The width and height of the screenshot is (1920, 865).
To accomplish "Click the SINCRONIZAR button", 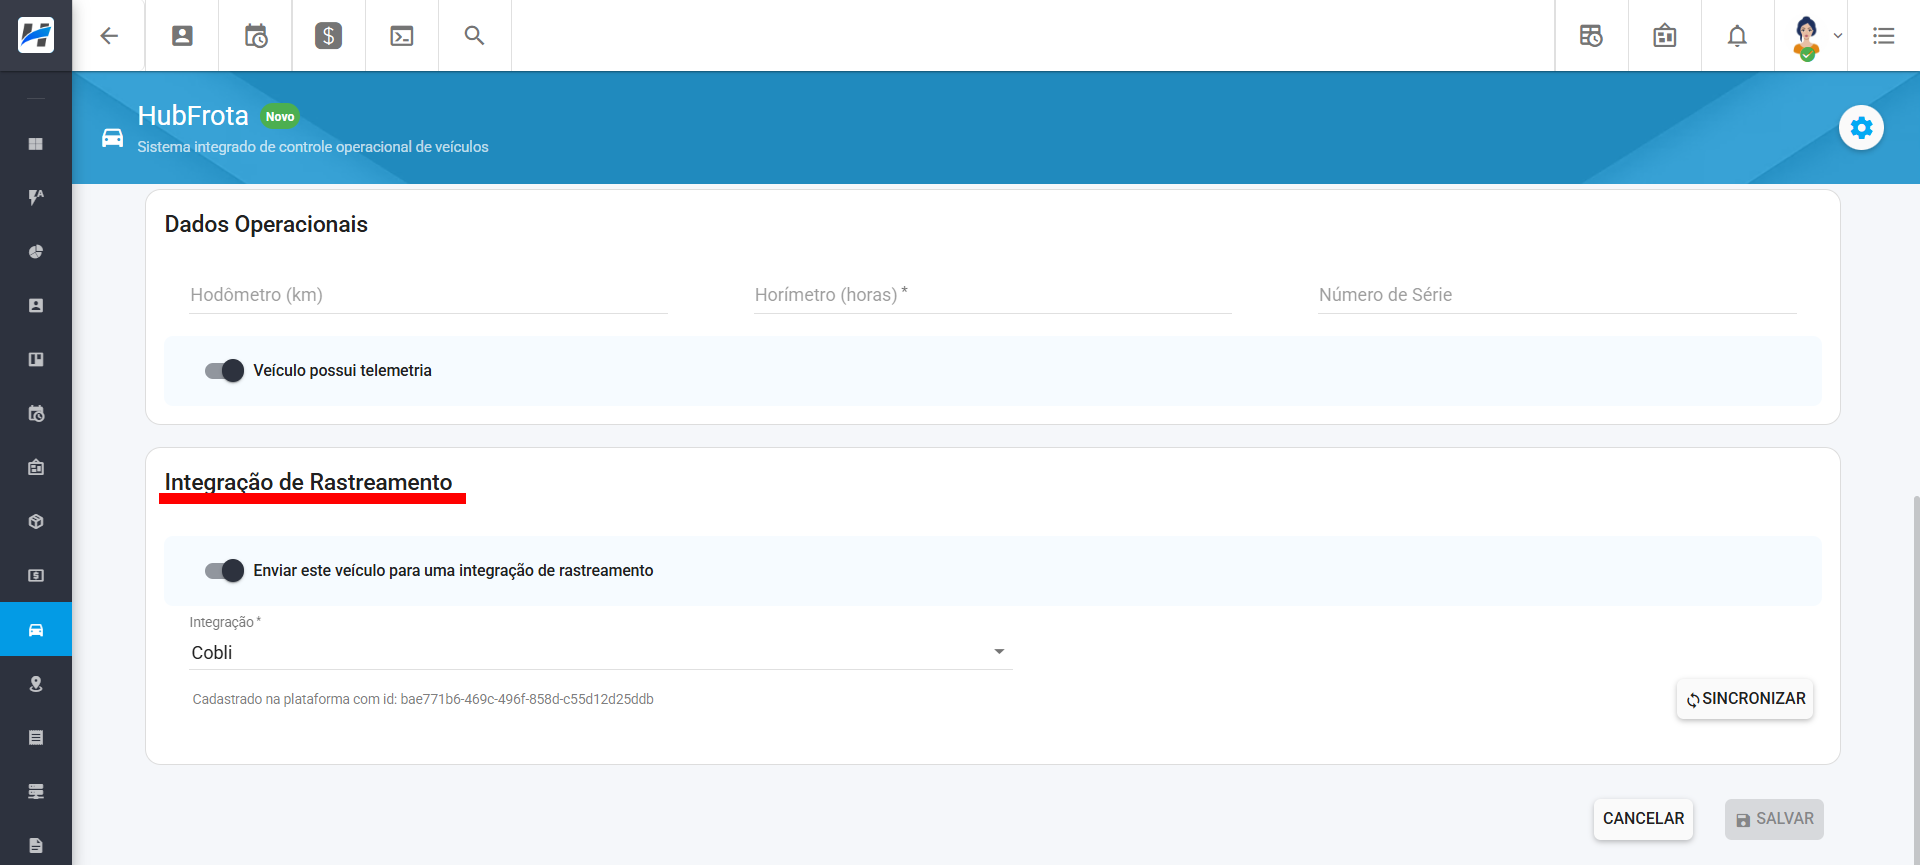I will click(x=1745, y=699).
